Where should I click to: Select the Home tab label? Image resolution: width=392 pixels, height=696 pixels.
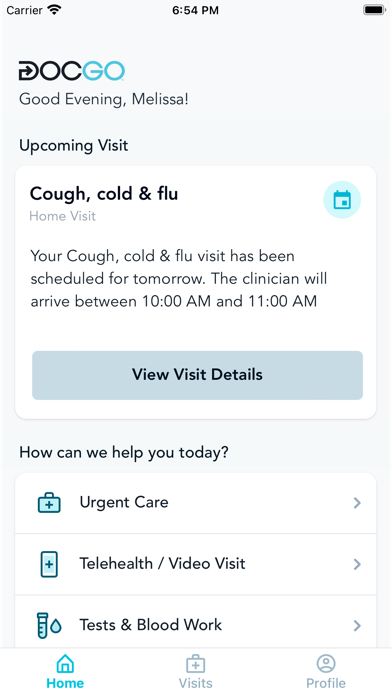pos(65,683)
